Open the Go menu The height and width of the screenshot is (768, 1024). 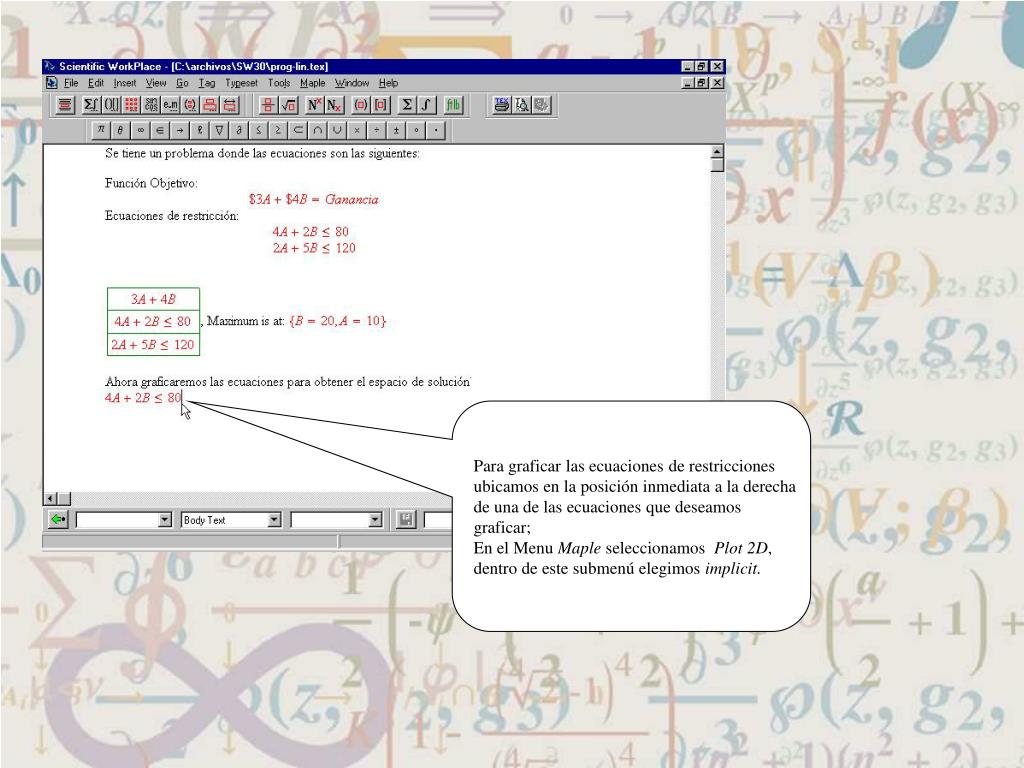[182, 83]
